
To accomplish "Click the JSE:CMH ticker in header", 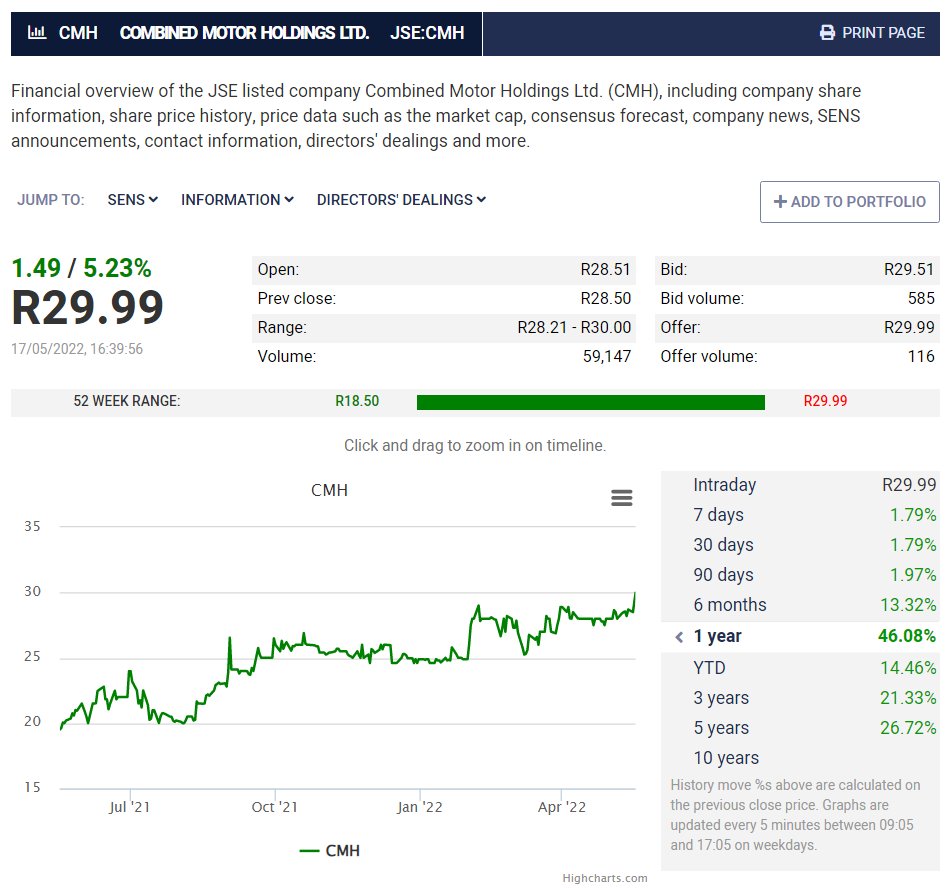I will coord(427,33).
